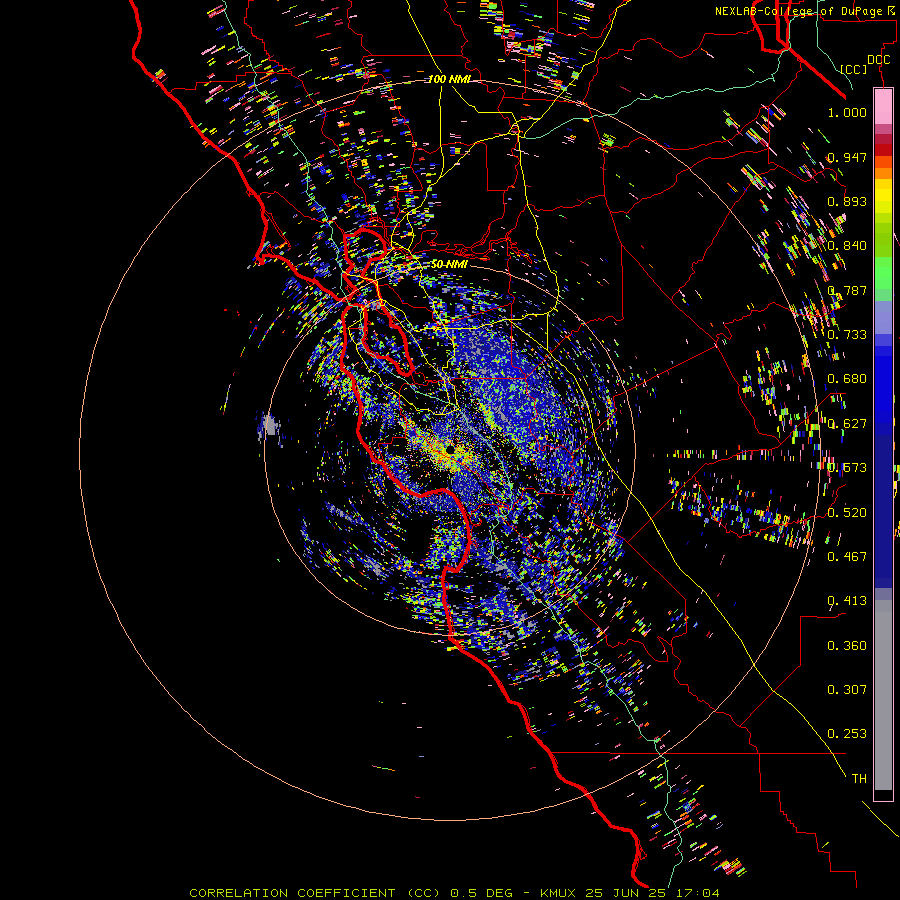Select the 0.413 legend value

847,601
